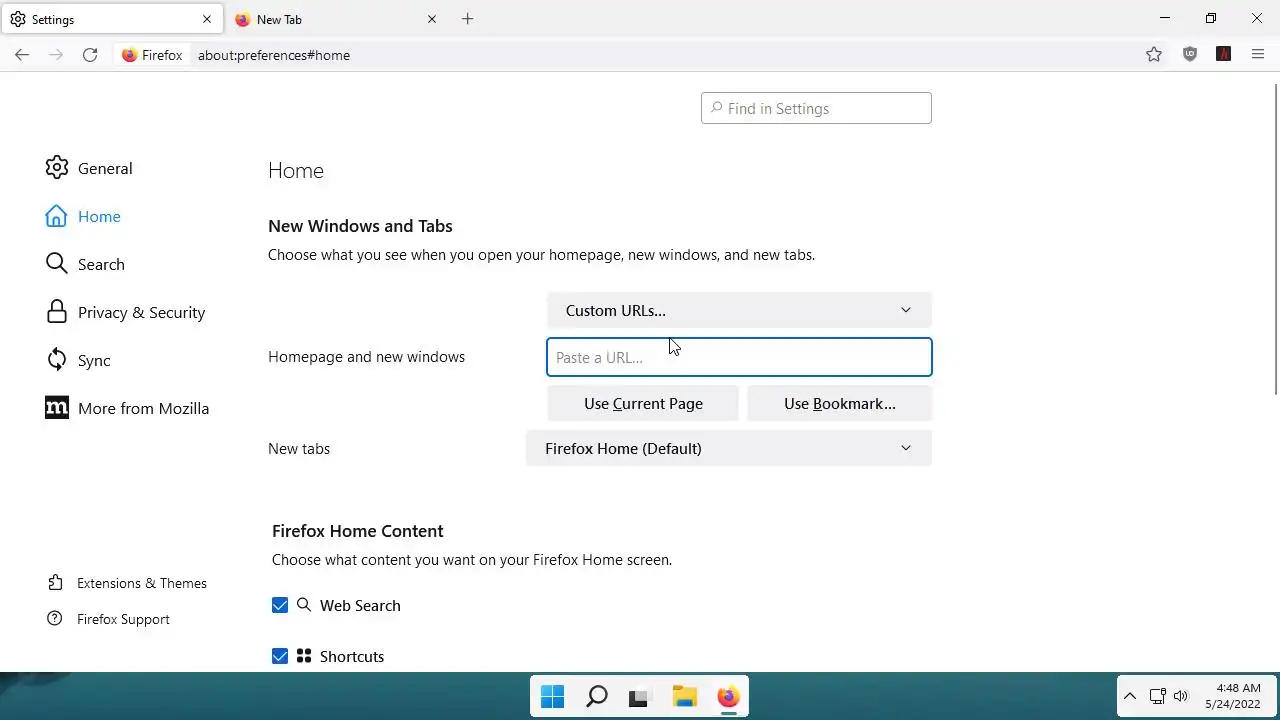This screenshot has height=720, width=1280.
Task: Click the Firefox identity icon in address bar
Action: pos(152,55)
